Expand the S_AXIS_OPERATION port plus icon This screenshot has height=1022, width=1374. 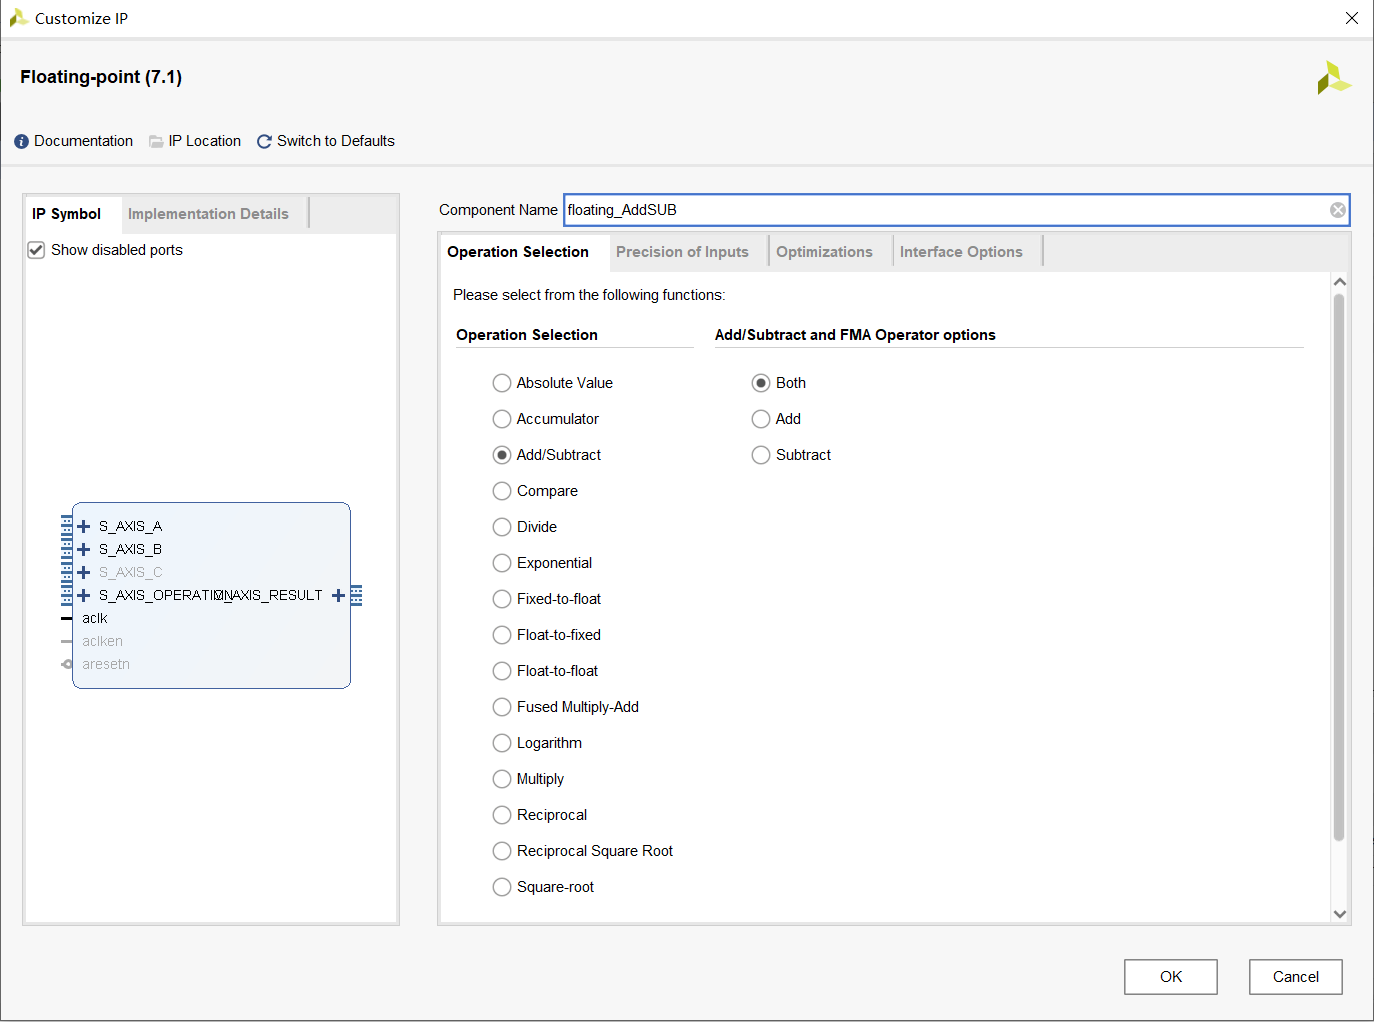point(84,595)
